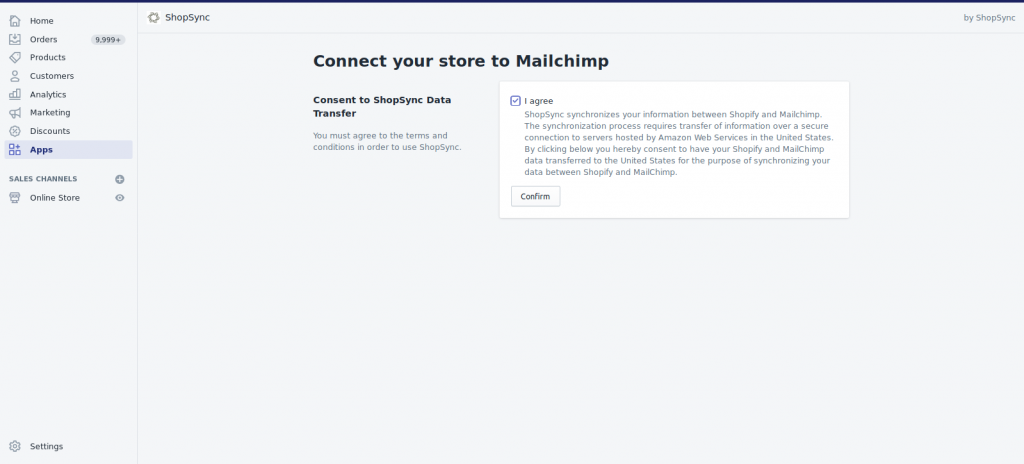Click the 'by ShopSync' text

[x=989, y=18]
